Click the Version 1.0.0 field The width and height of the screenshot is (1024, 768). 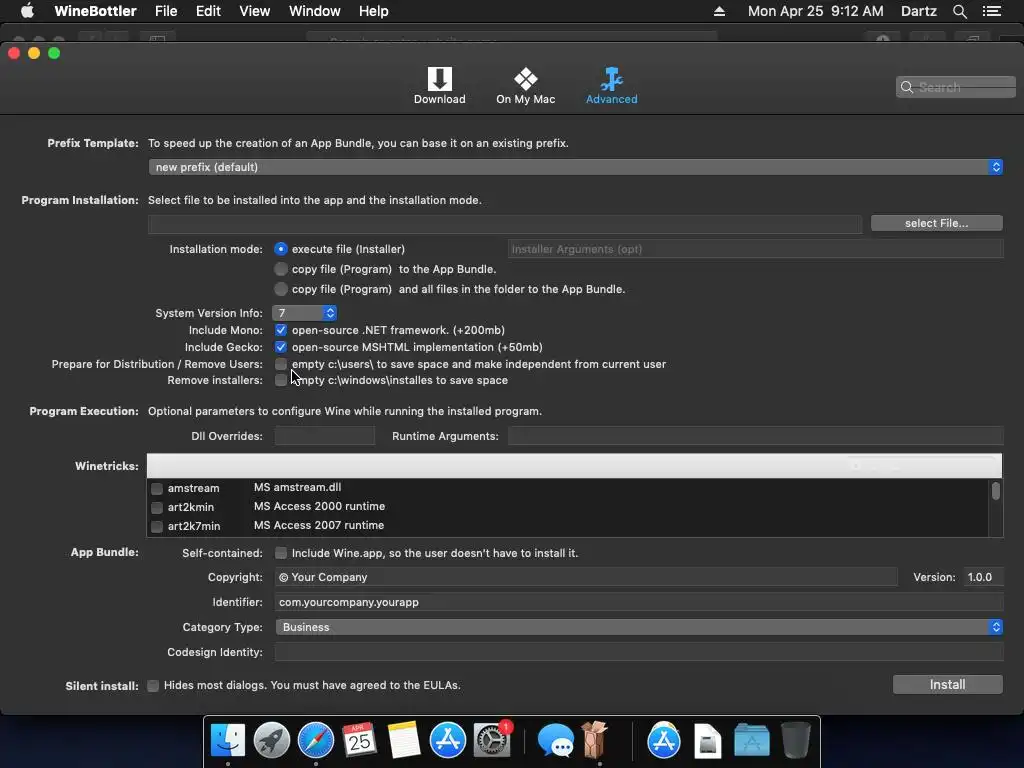coord(983,577)
